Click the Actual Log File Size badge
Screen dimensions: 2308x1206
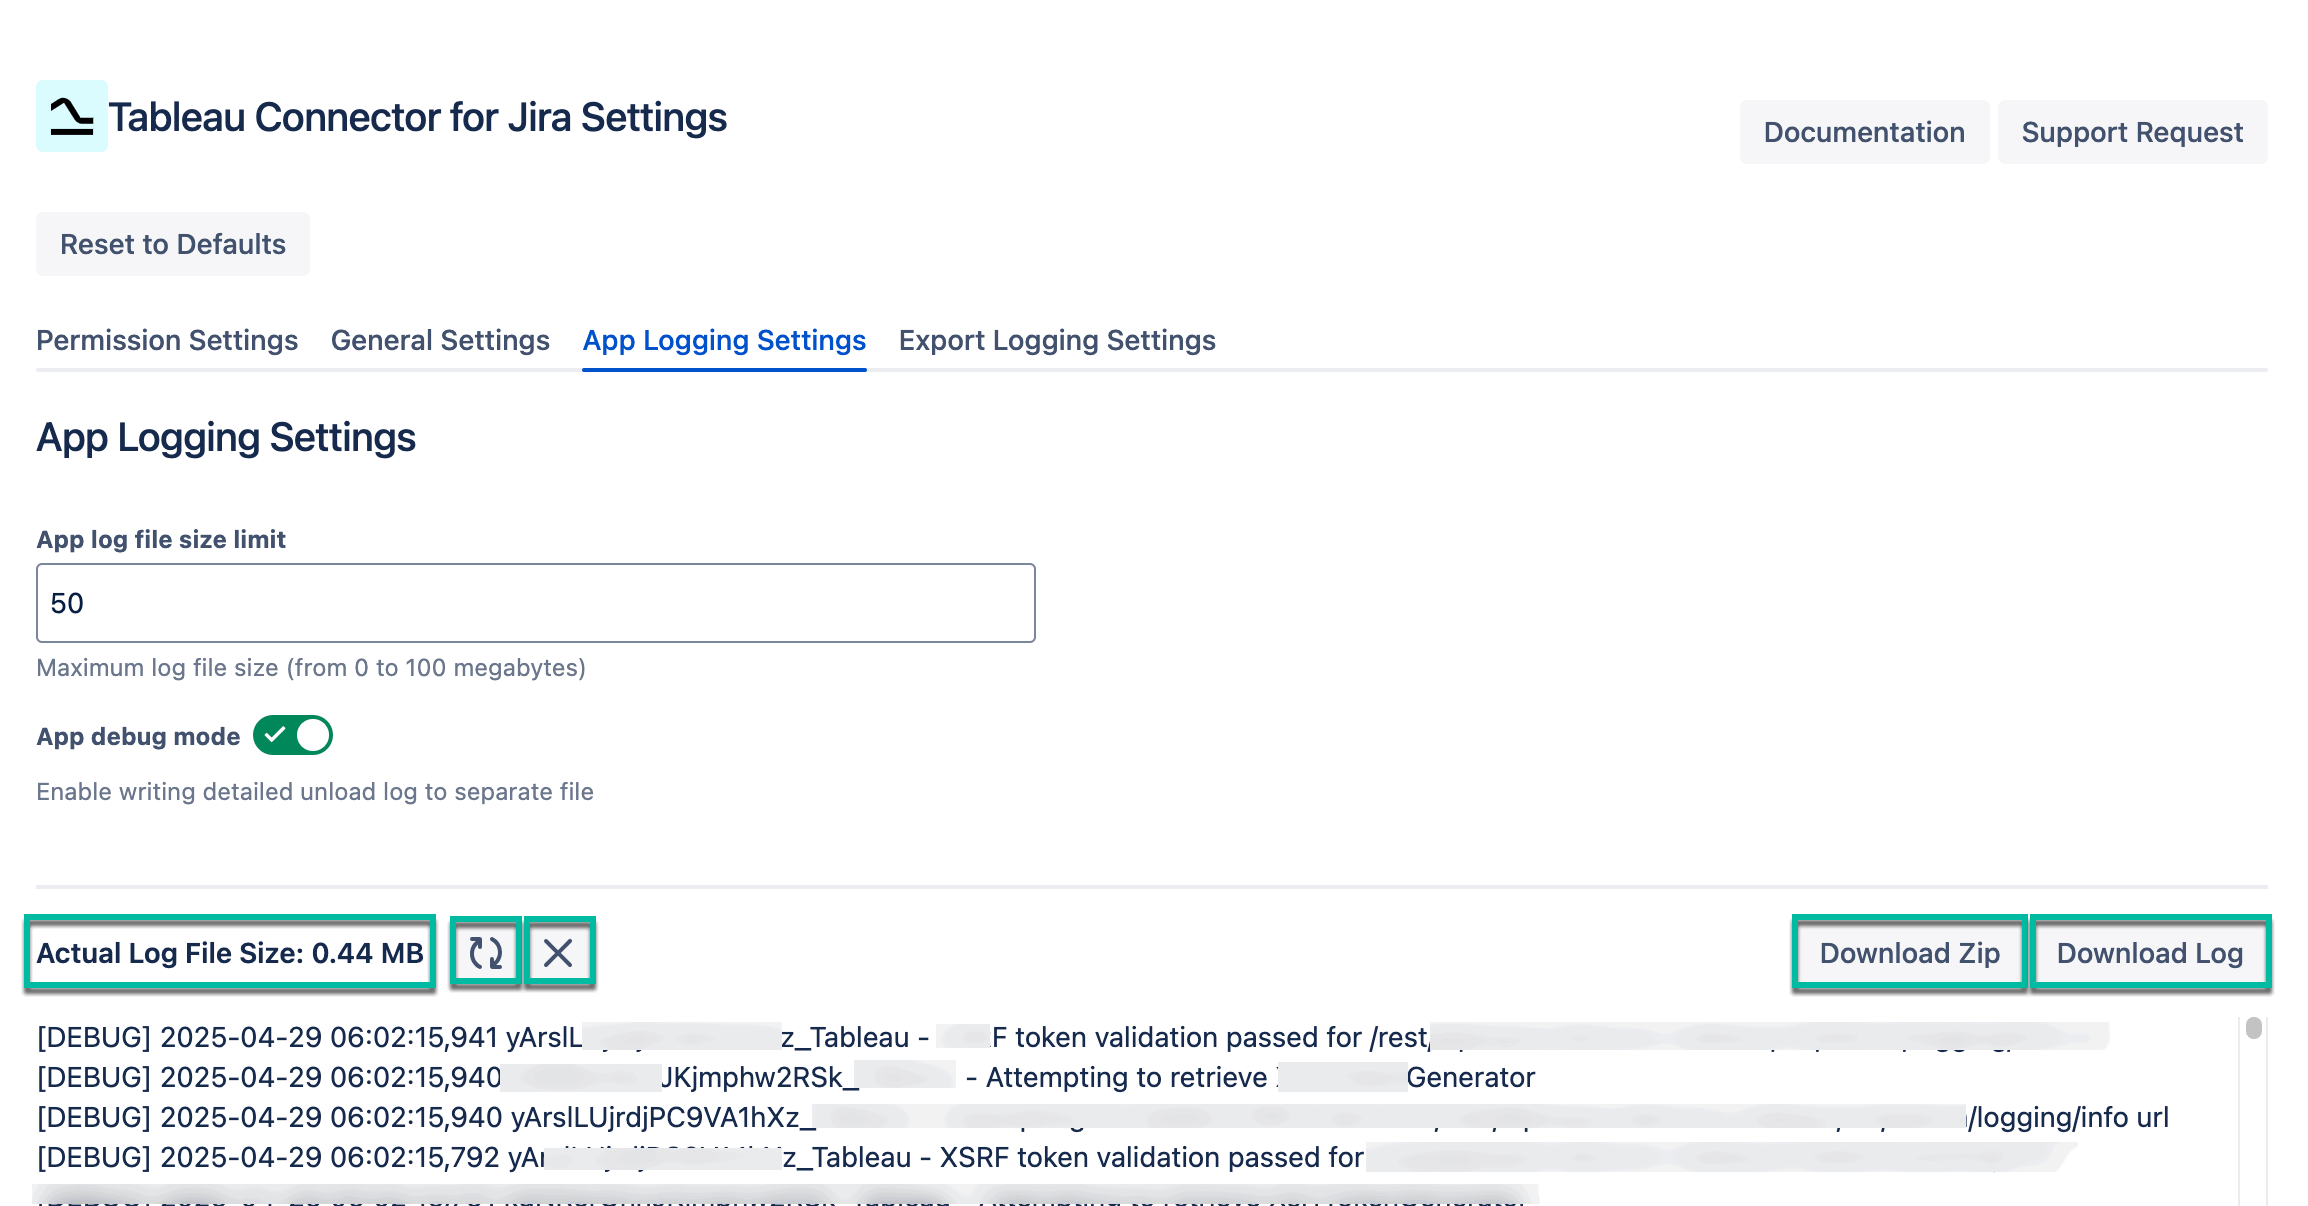(229, 952)
